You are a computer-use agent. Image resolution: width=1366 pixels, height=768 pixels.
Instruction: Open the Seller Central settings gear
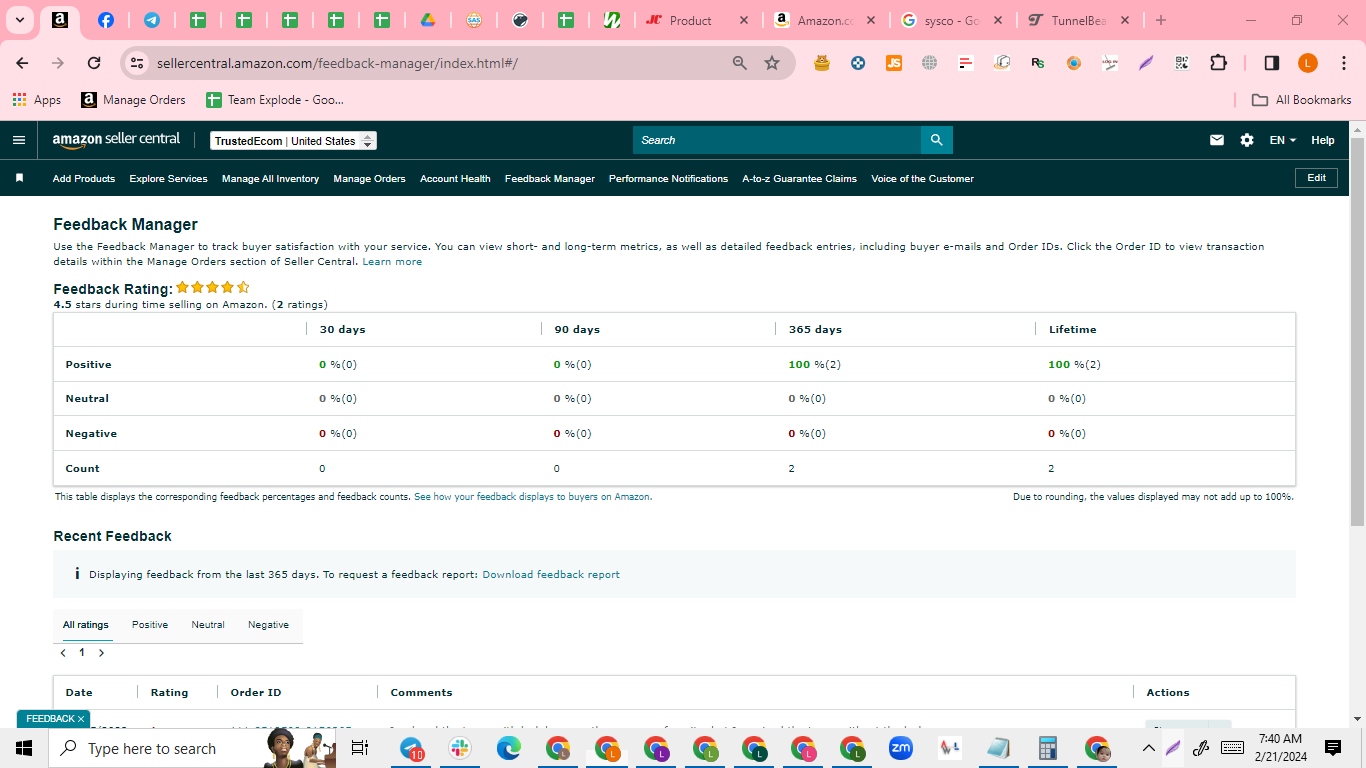coord(1247,140)
